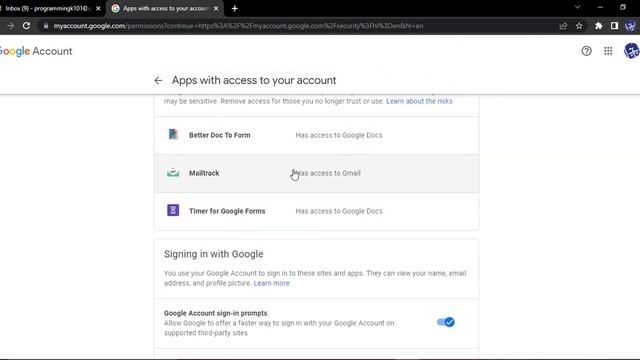This screenshot has height=360, width=640.
Task: Close the Apps with access tab
Action: [x=216, y=8]
